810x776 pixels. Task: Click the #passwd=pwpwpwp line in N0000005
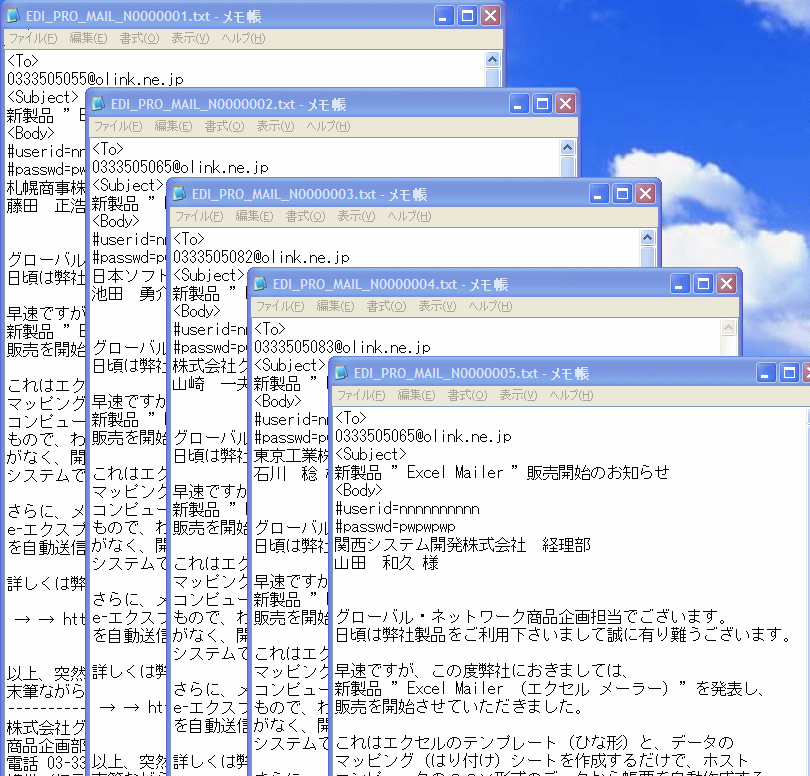(x=395, y=527)
